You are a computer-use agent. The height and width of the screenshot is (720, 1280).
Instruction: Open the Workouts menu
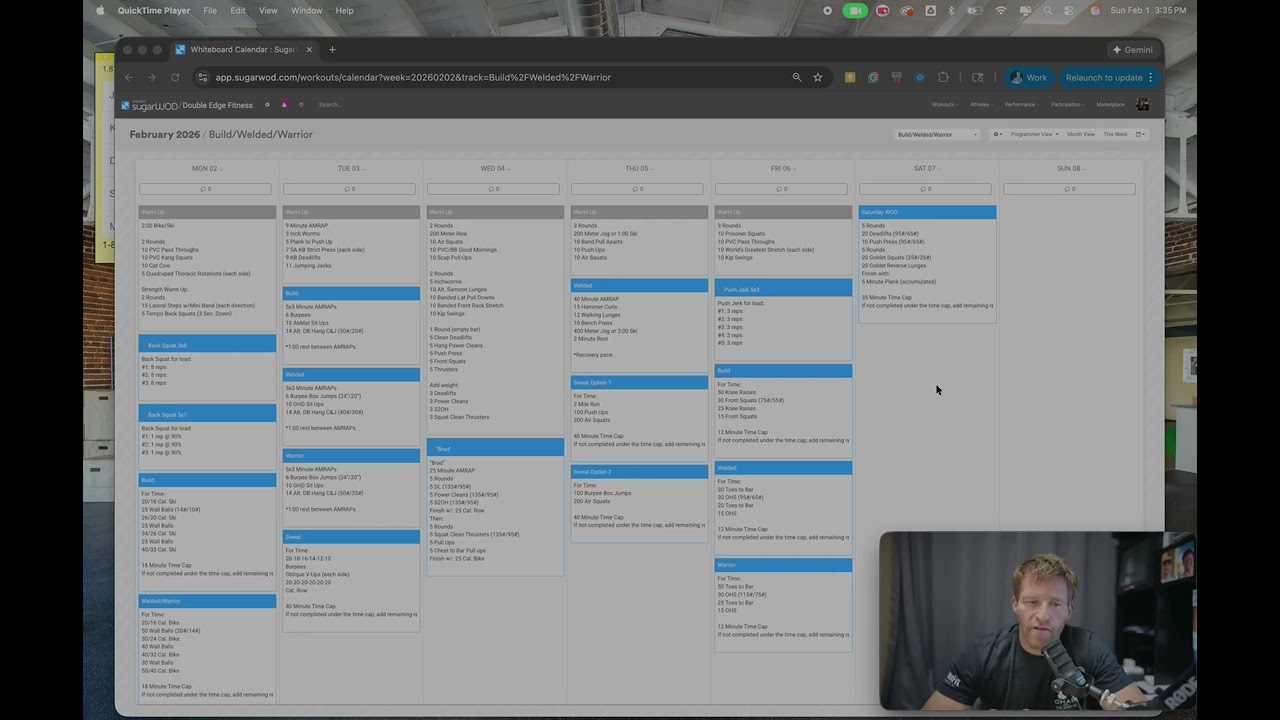tap(944, 104)
